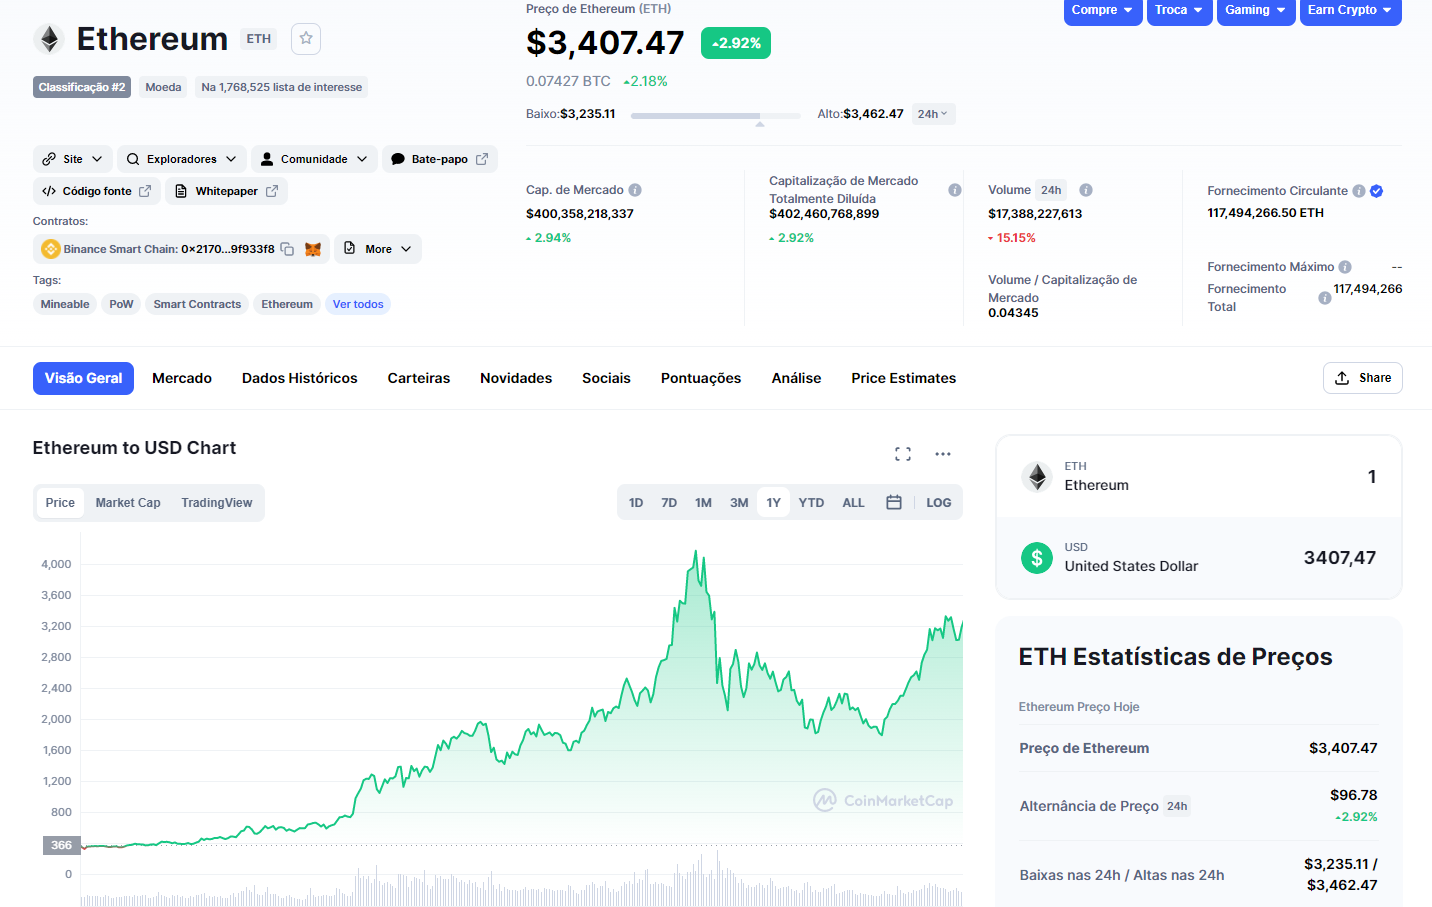1432x907 pixels.
Task: Show info for Fornecimento Máximo
Action: (1345, 267)
